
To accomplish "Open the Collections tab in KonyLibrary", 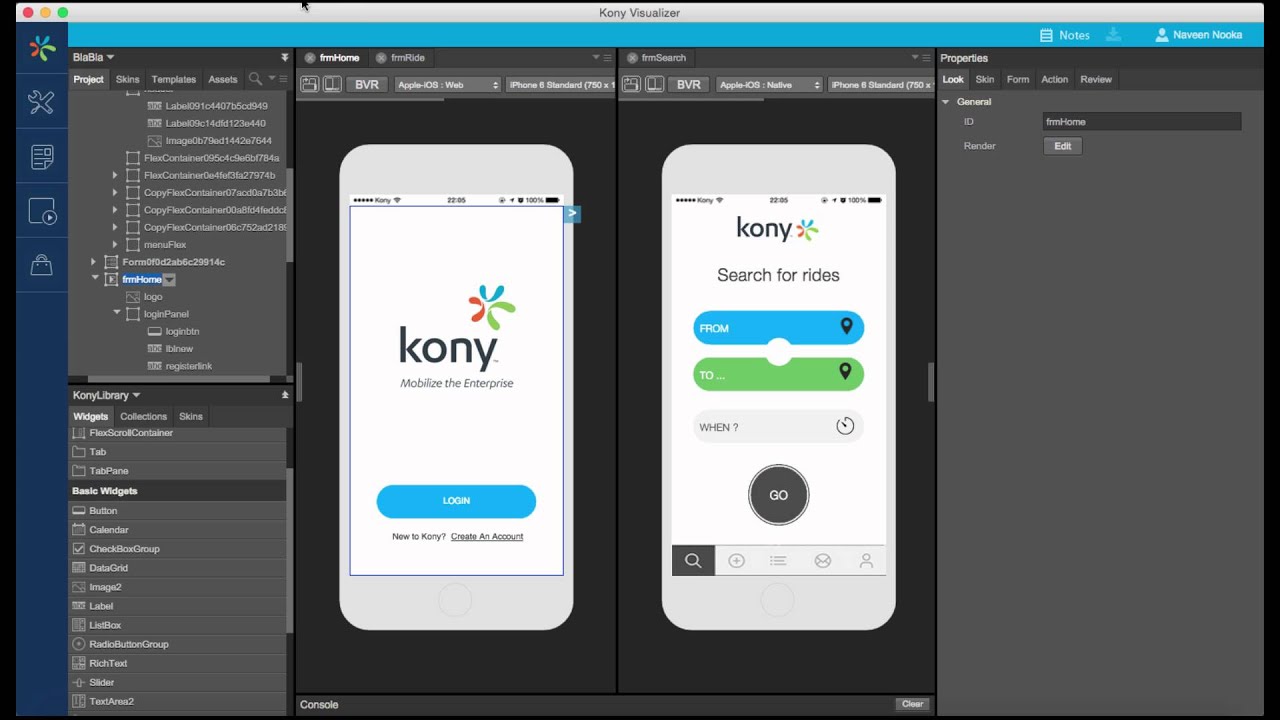I will click(143, 417).
